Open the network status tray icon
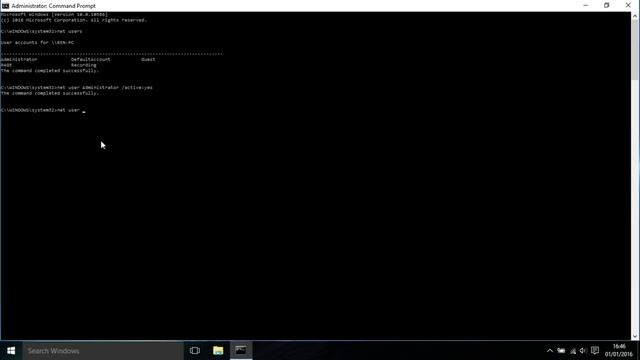 (x=573, y=351)
